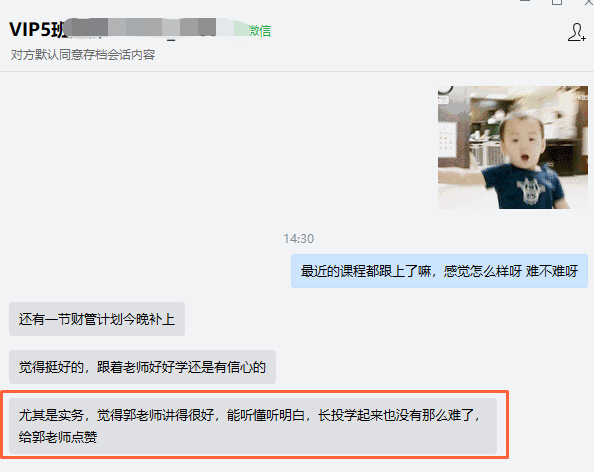Click the green @微信 contact label
This screenshot has width=594, height=472.
tap(259, 31)
